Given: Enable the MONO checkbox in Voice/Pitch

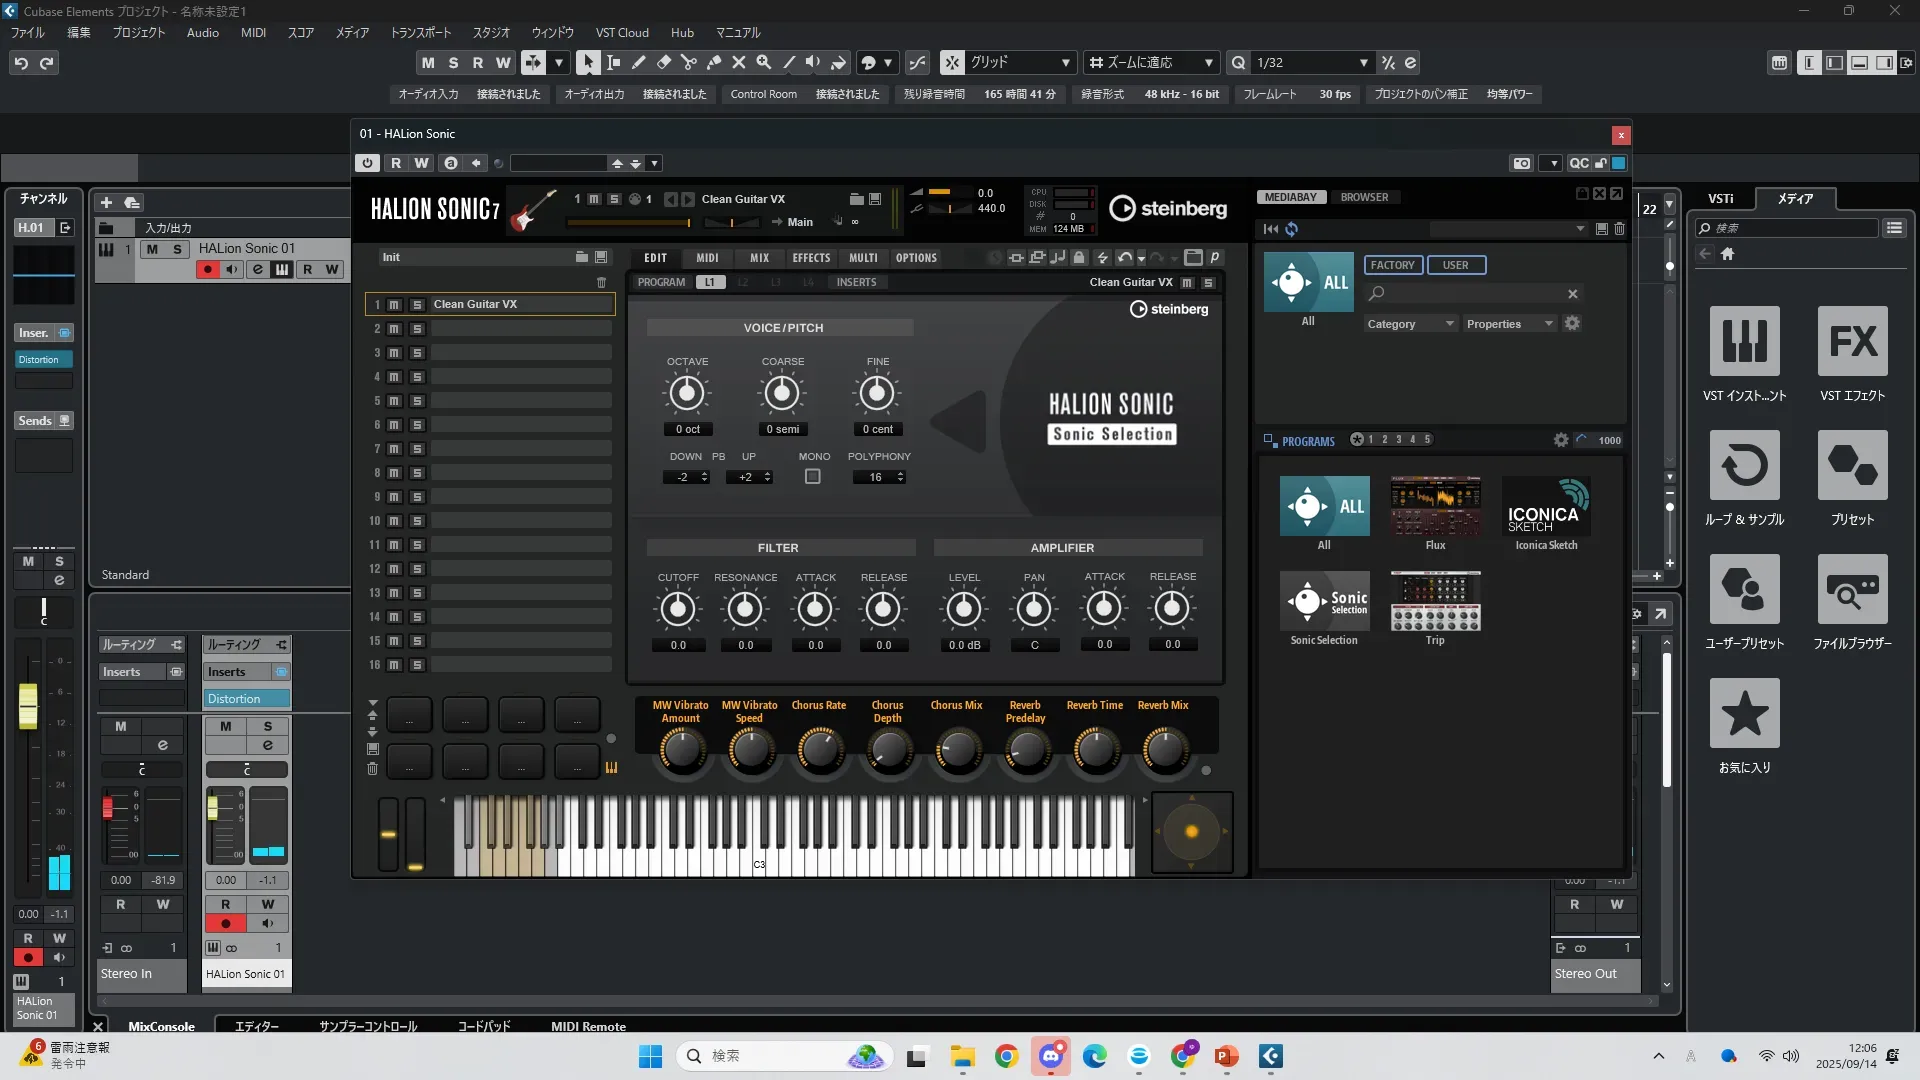Looking at the screenshot, I should [x=813, y=477].
